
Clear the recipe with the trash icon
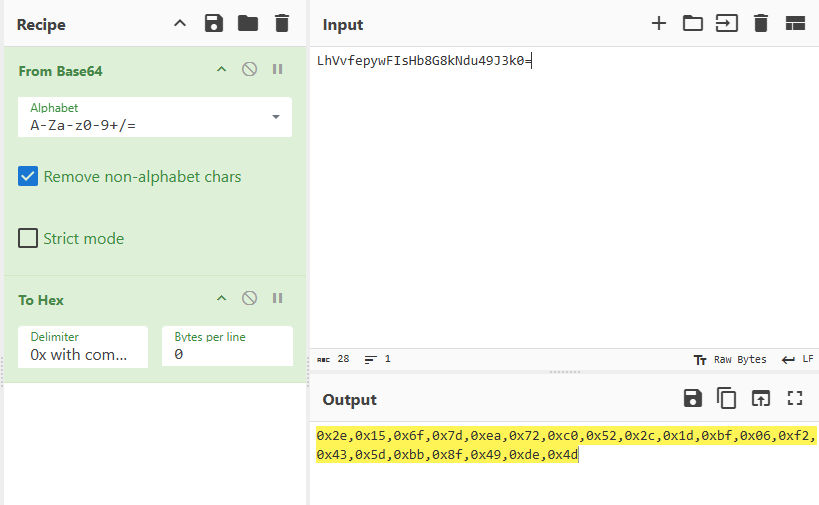[282, 24]
